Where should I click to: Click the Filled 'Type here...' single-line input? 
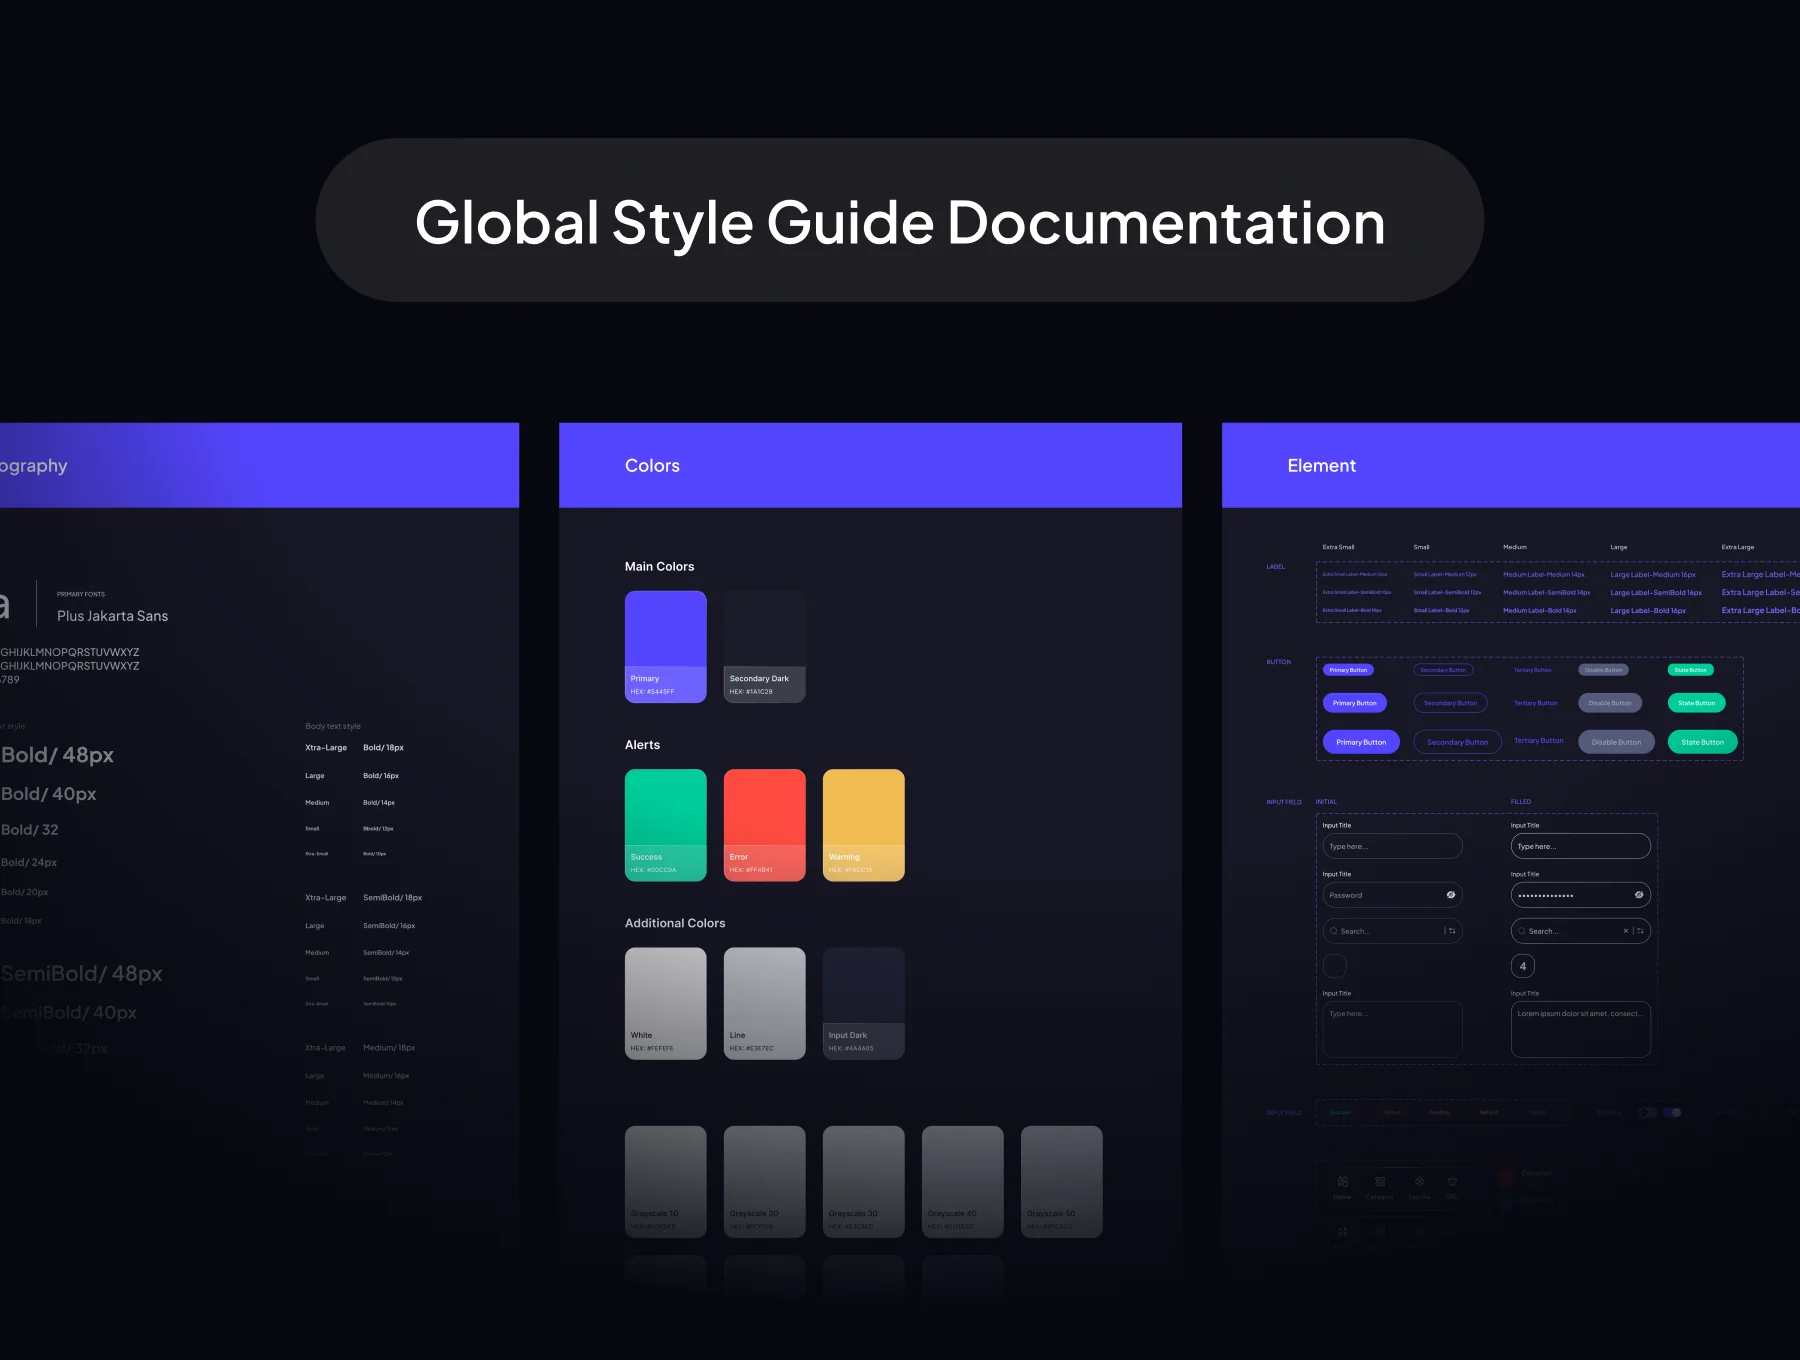(x=1581, y=846)
